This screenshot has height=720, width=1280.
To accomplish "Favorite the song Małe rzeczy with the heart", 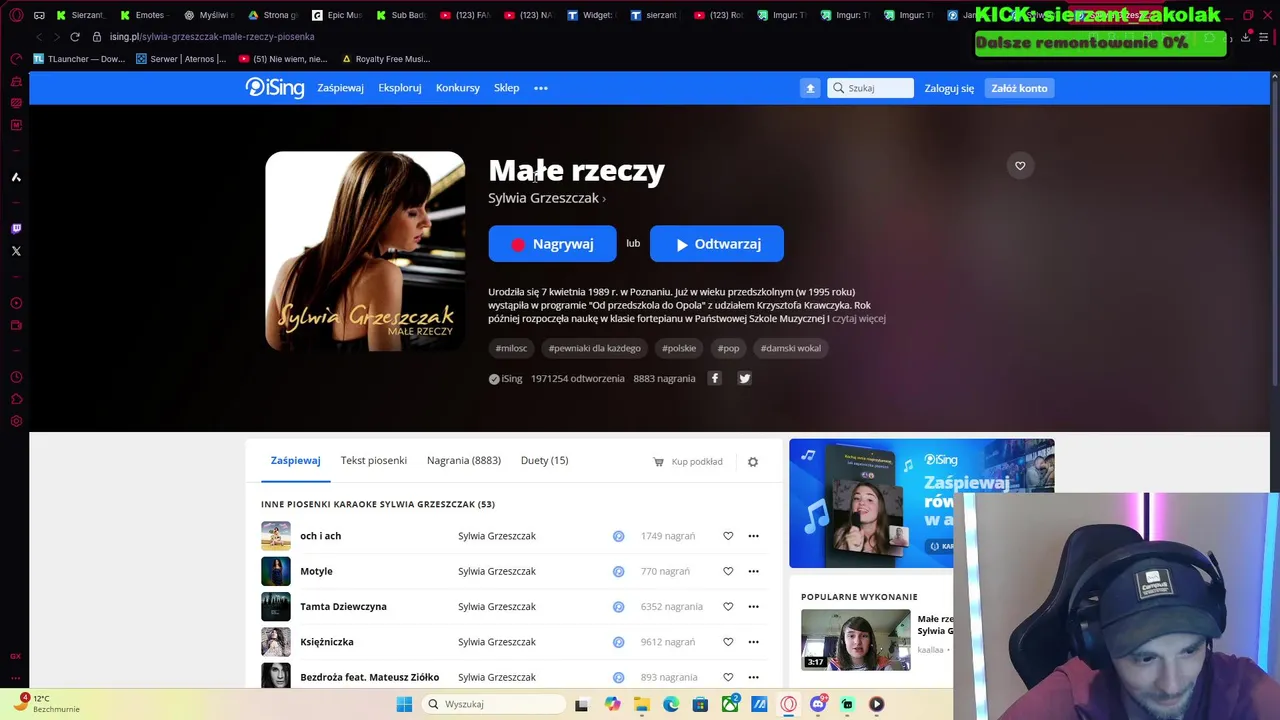I will click(x=1020, y=166).
